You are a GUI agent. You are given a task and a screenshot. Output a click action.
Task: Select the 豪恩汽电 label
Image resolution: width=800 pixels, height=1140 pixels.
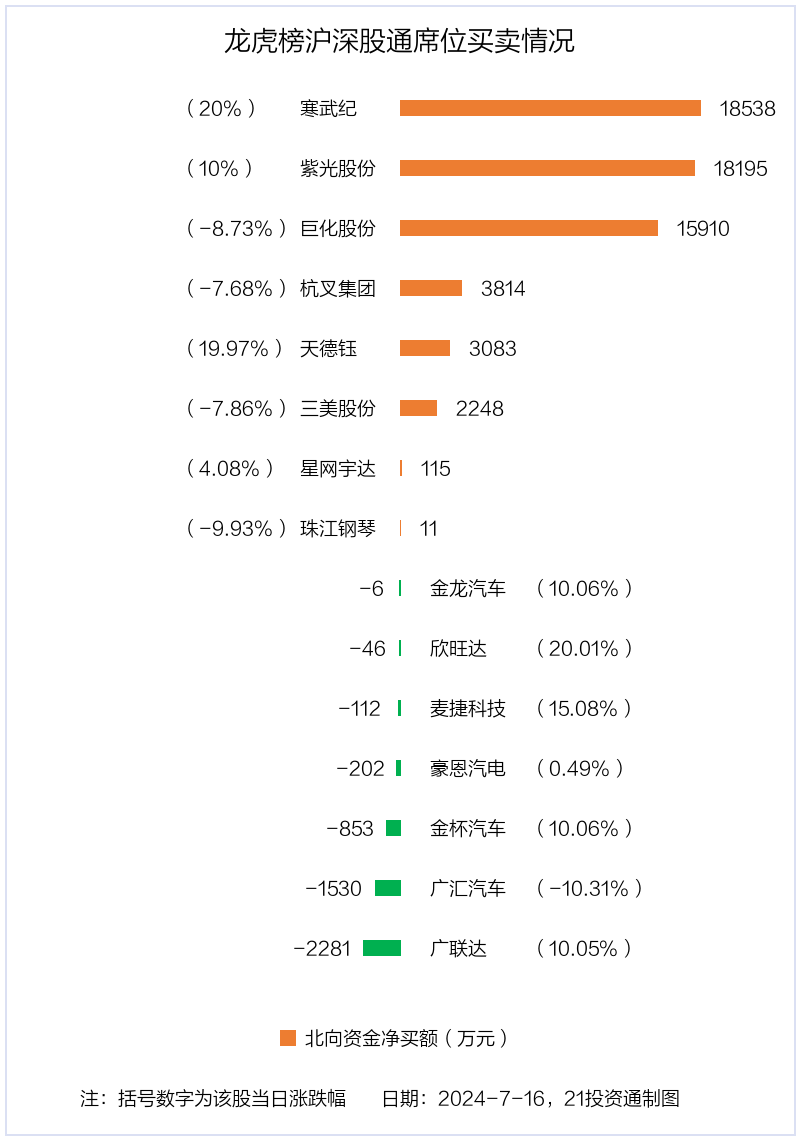click(468, 768)
